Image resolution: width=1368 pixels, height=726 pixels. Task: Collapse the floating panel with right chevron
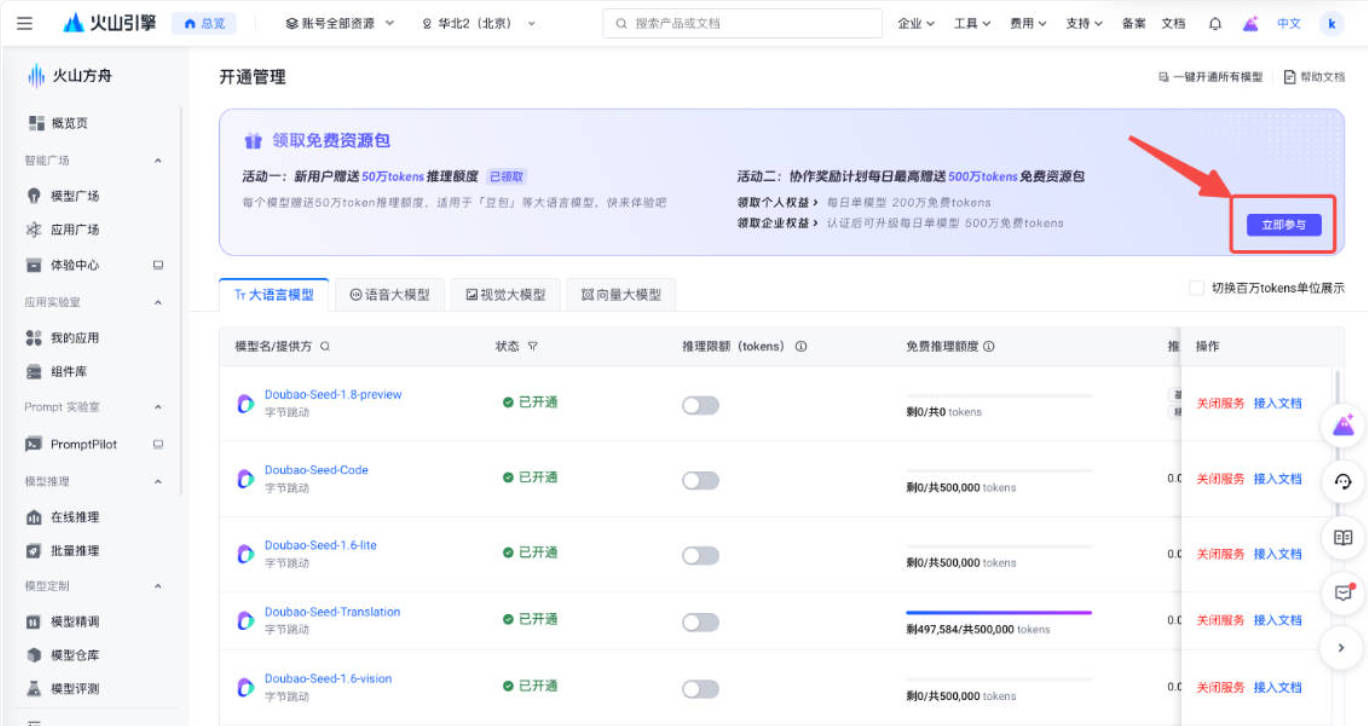[1343, 647]
